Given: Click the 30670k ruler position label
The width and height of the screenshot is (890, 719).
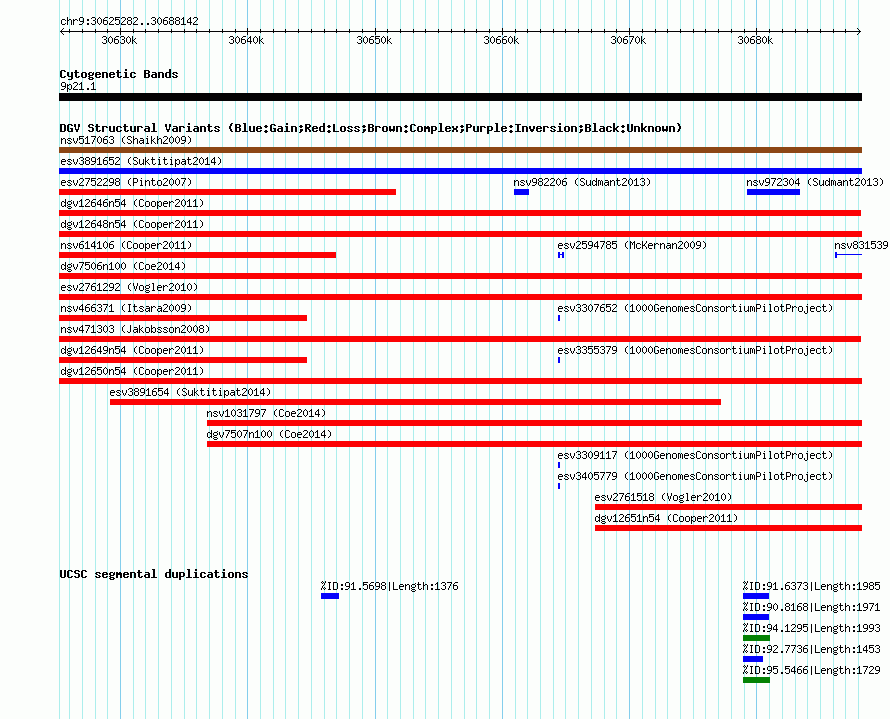Looking at the screenshot, I should point(628,40).
